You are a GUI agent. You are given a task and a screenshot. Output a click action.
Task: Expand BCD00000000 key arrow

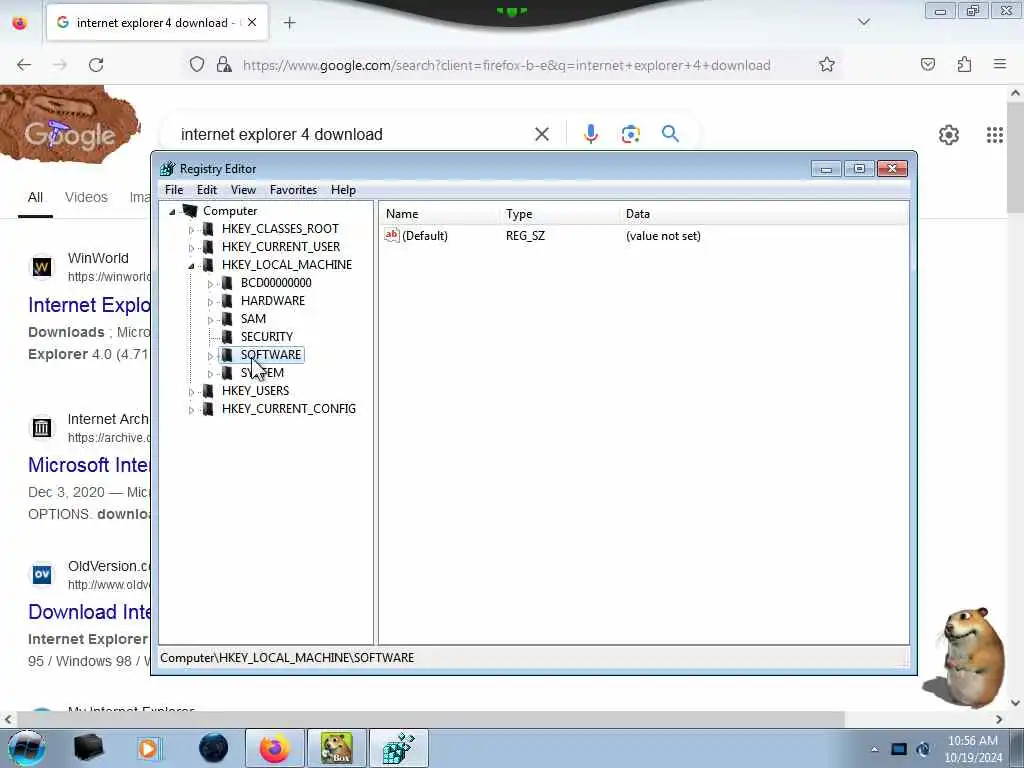coord(210,284)
